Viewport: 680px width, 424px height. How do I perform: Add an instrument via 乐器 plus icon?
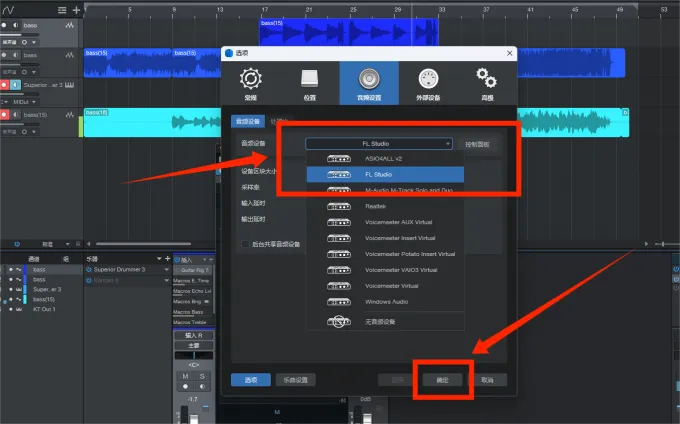click(167, 259)
